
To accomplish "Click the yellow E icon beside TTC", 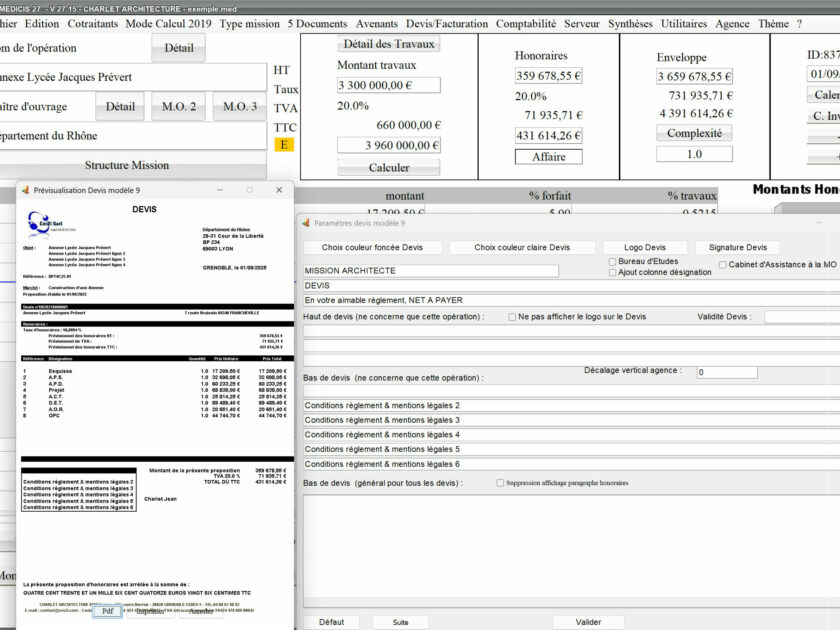I will pyautogui.click(x=283, y=144).
